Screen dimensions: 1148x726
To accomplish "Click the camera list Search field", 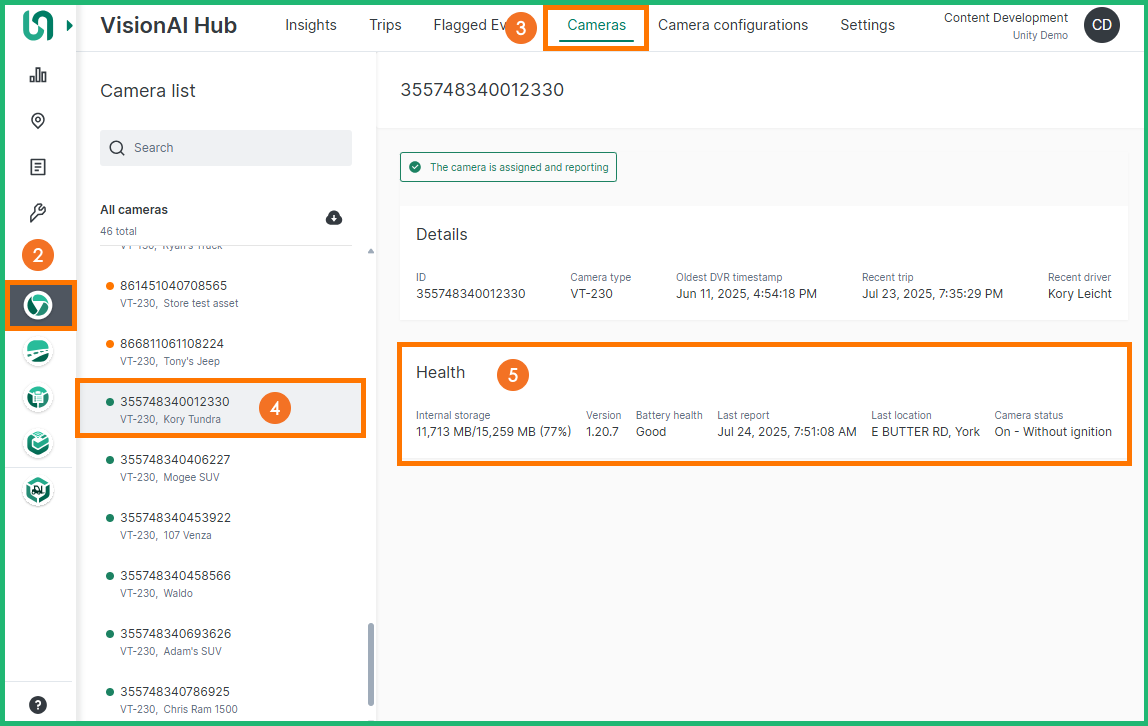I will (226, 148).
